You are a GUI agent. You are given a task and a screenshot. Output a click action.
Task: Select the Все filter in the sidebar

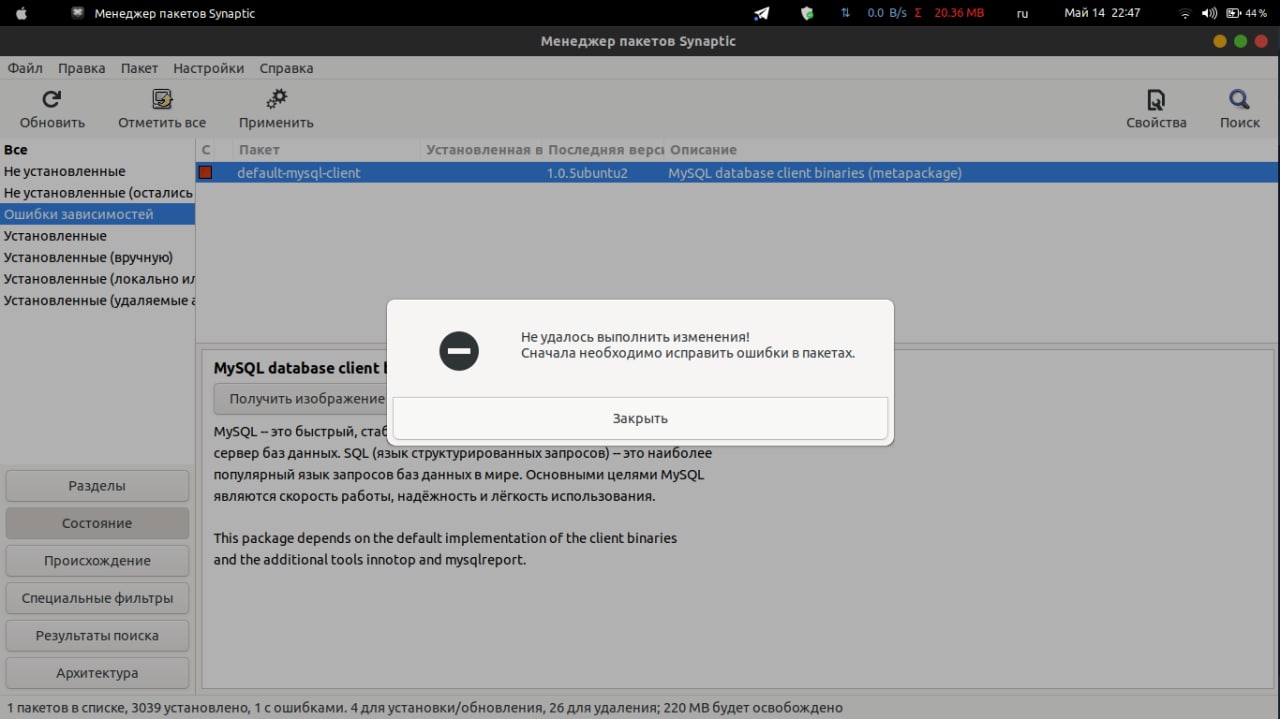[x=97, y=150]
